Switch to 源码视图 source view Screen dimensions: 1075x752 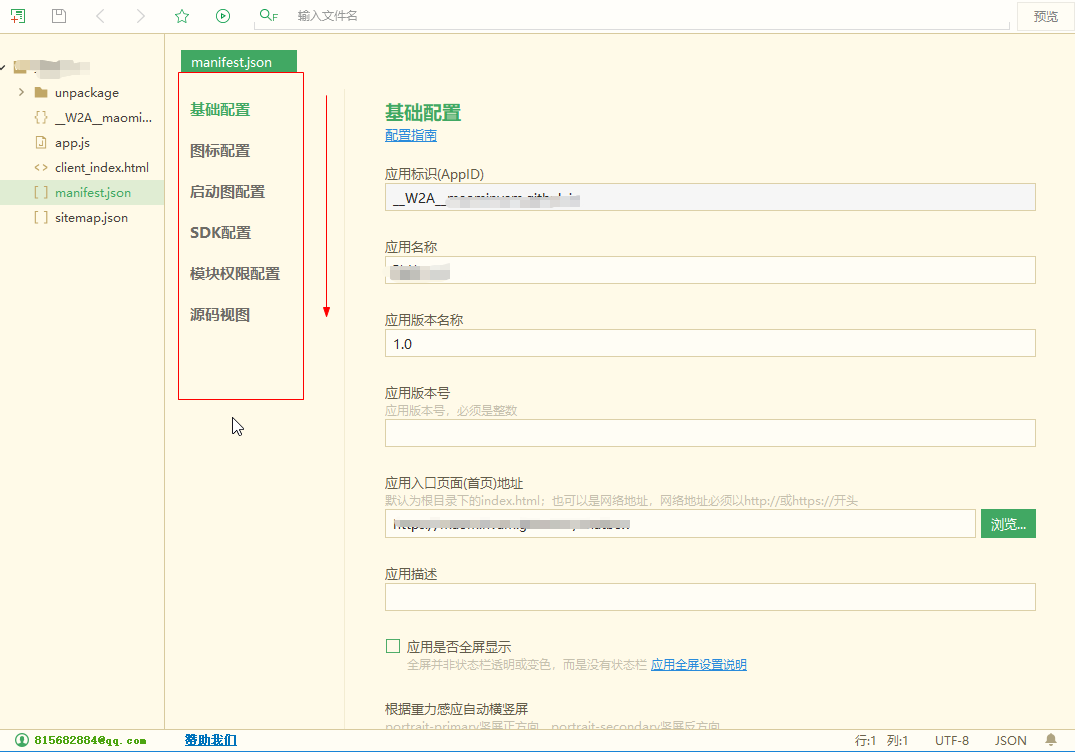pos(220,315)
